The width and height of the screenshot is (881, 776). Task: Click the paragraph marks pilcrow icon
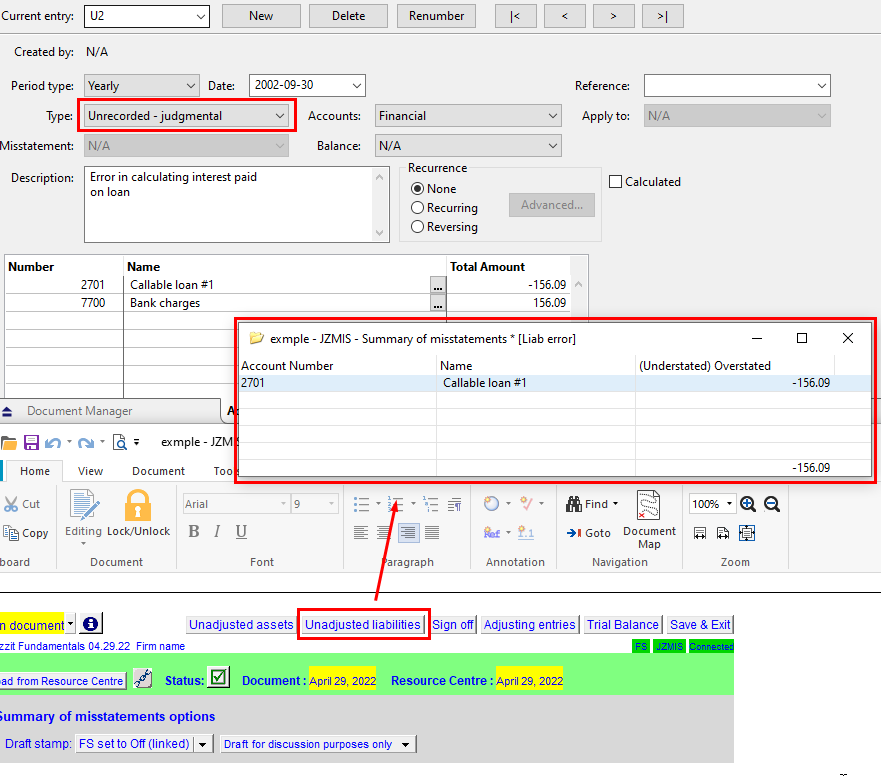pyautogui.click(x=455, y=504)
